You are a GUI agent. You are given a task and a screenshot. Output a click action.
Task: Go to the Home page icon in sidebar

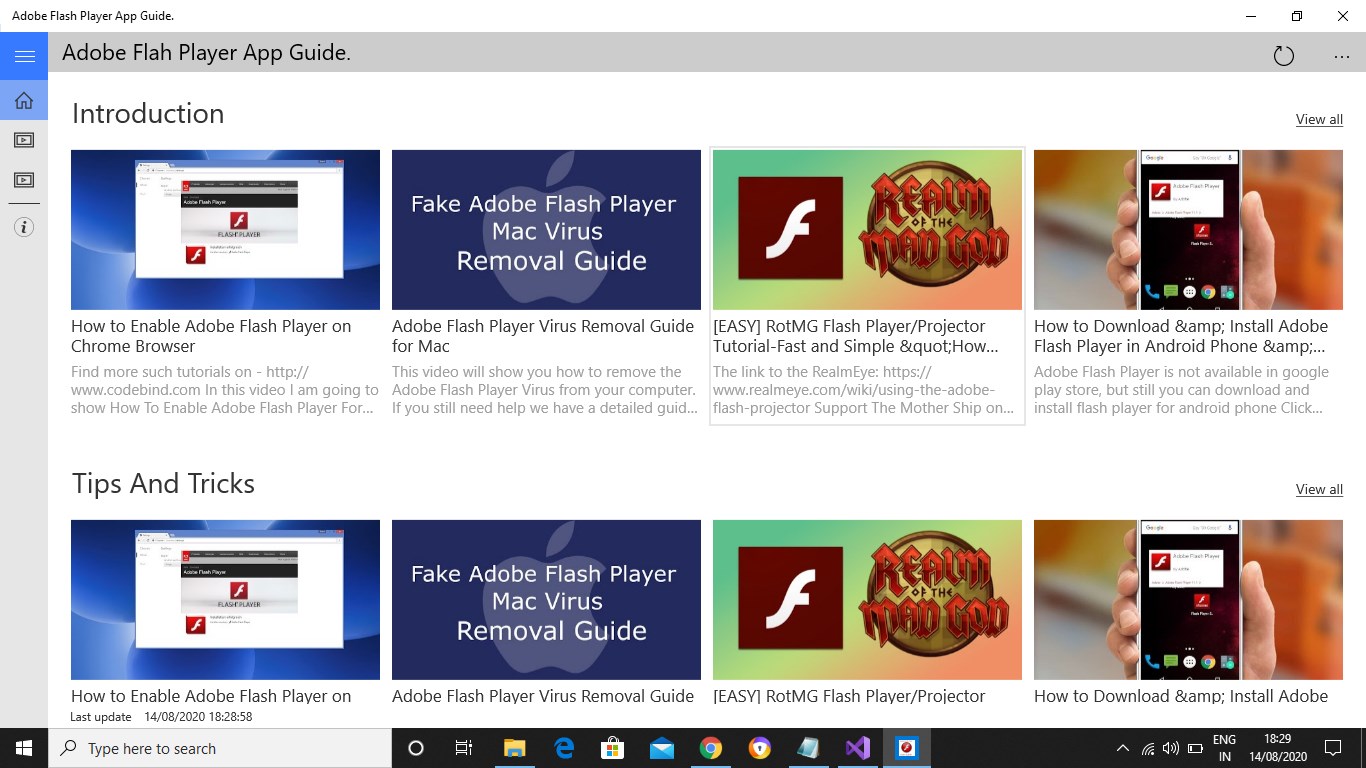(24, 100)
